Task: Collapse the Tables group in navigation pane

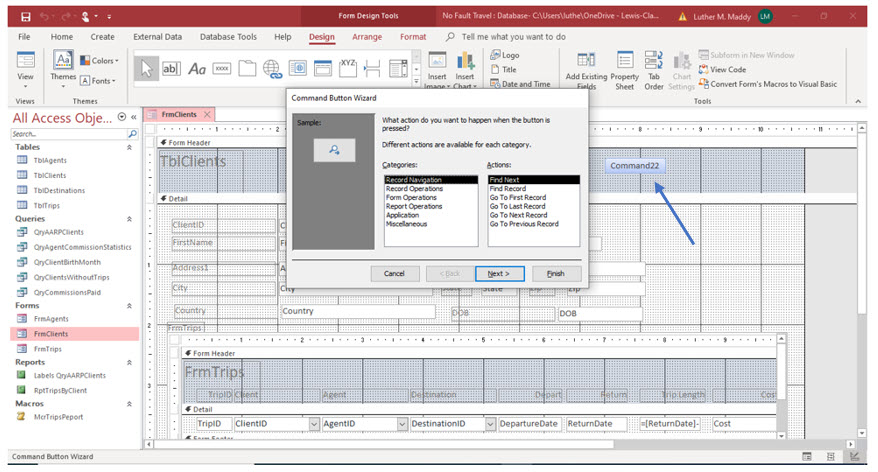Action: tap(129, 147)
